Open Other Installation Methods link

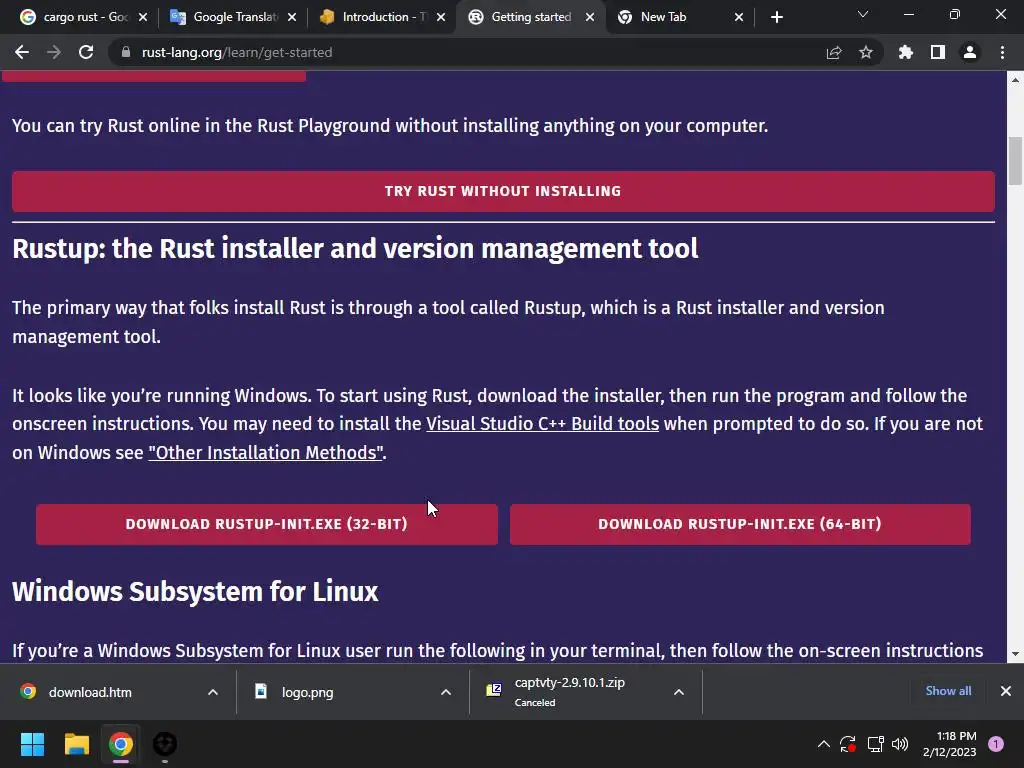266,453
